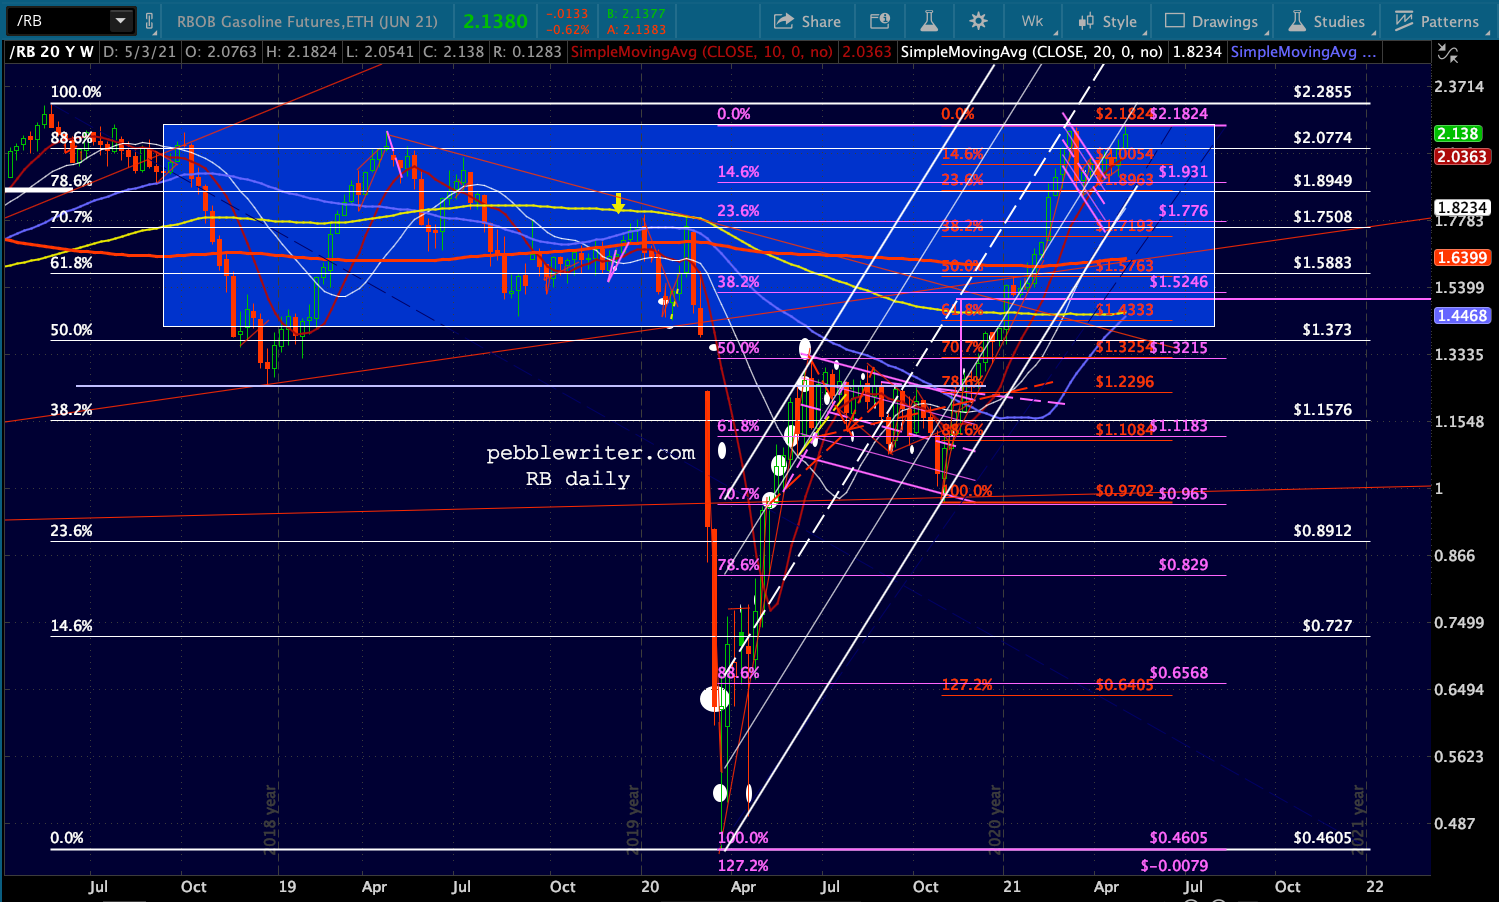Screen dimensions: 1499x902
Task: Click the green 2.138 price axis bubble
Action: [1457, 134]
